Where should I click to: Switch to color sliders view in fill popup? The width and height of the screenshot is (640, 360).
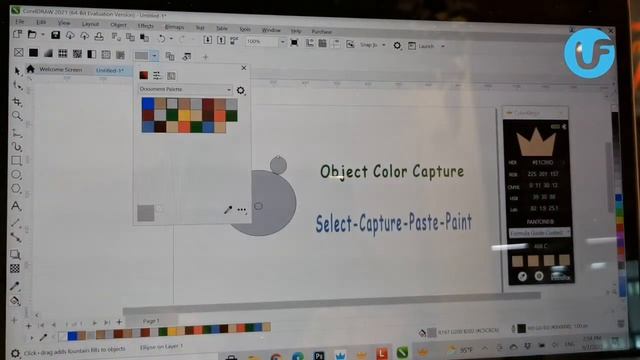pos(157,76)
